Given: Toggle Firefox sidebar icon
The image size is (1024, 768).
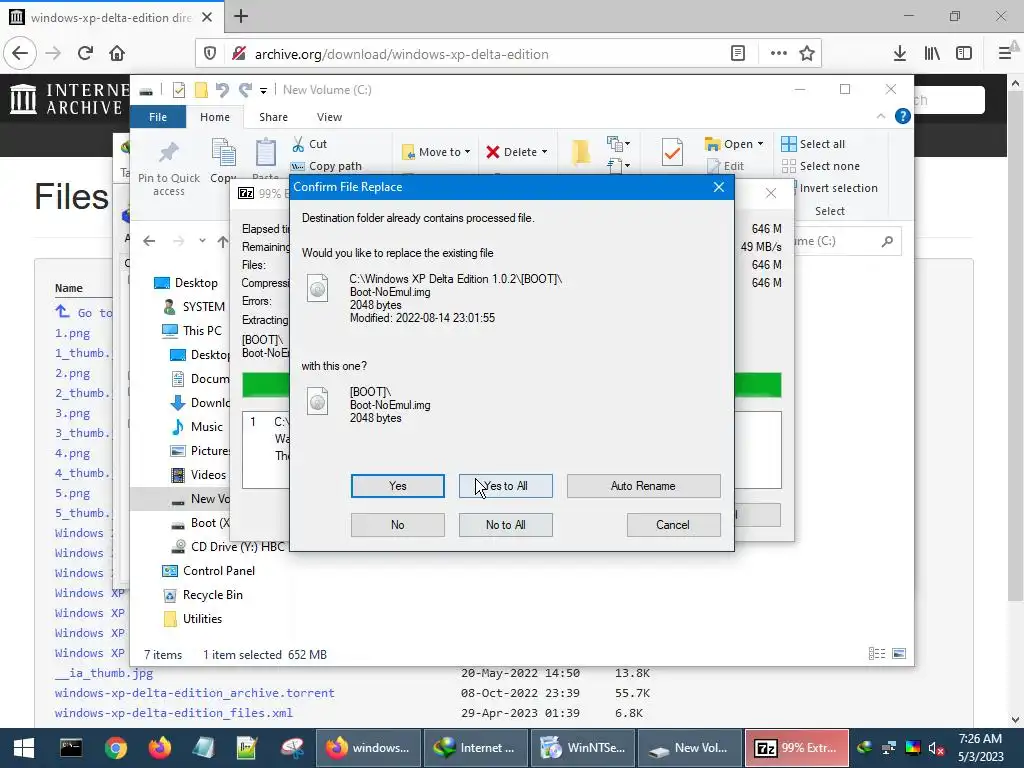Looking at the screenshot, I should click(x=964, y=54).
